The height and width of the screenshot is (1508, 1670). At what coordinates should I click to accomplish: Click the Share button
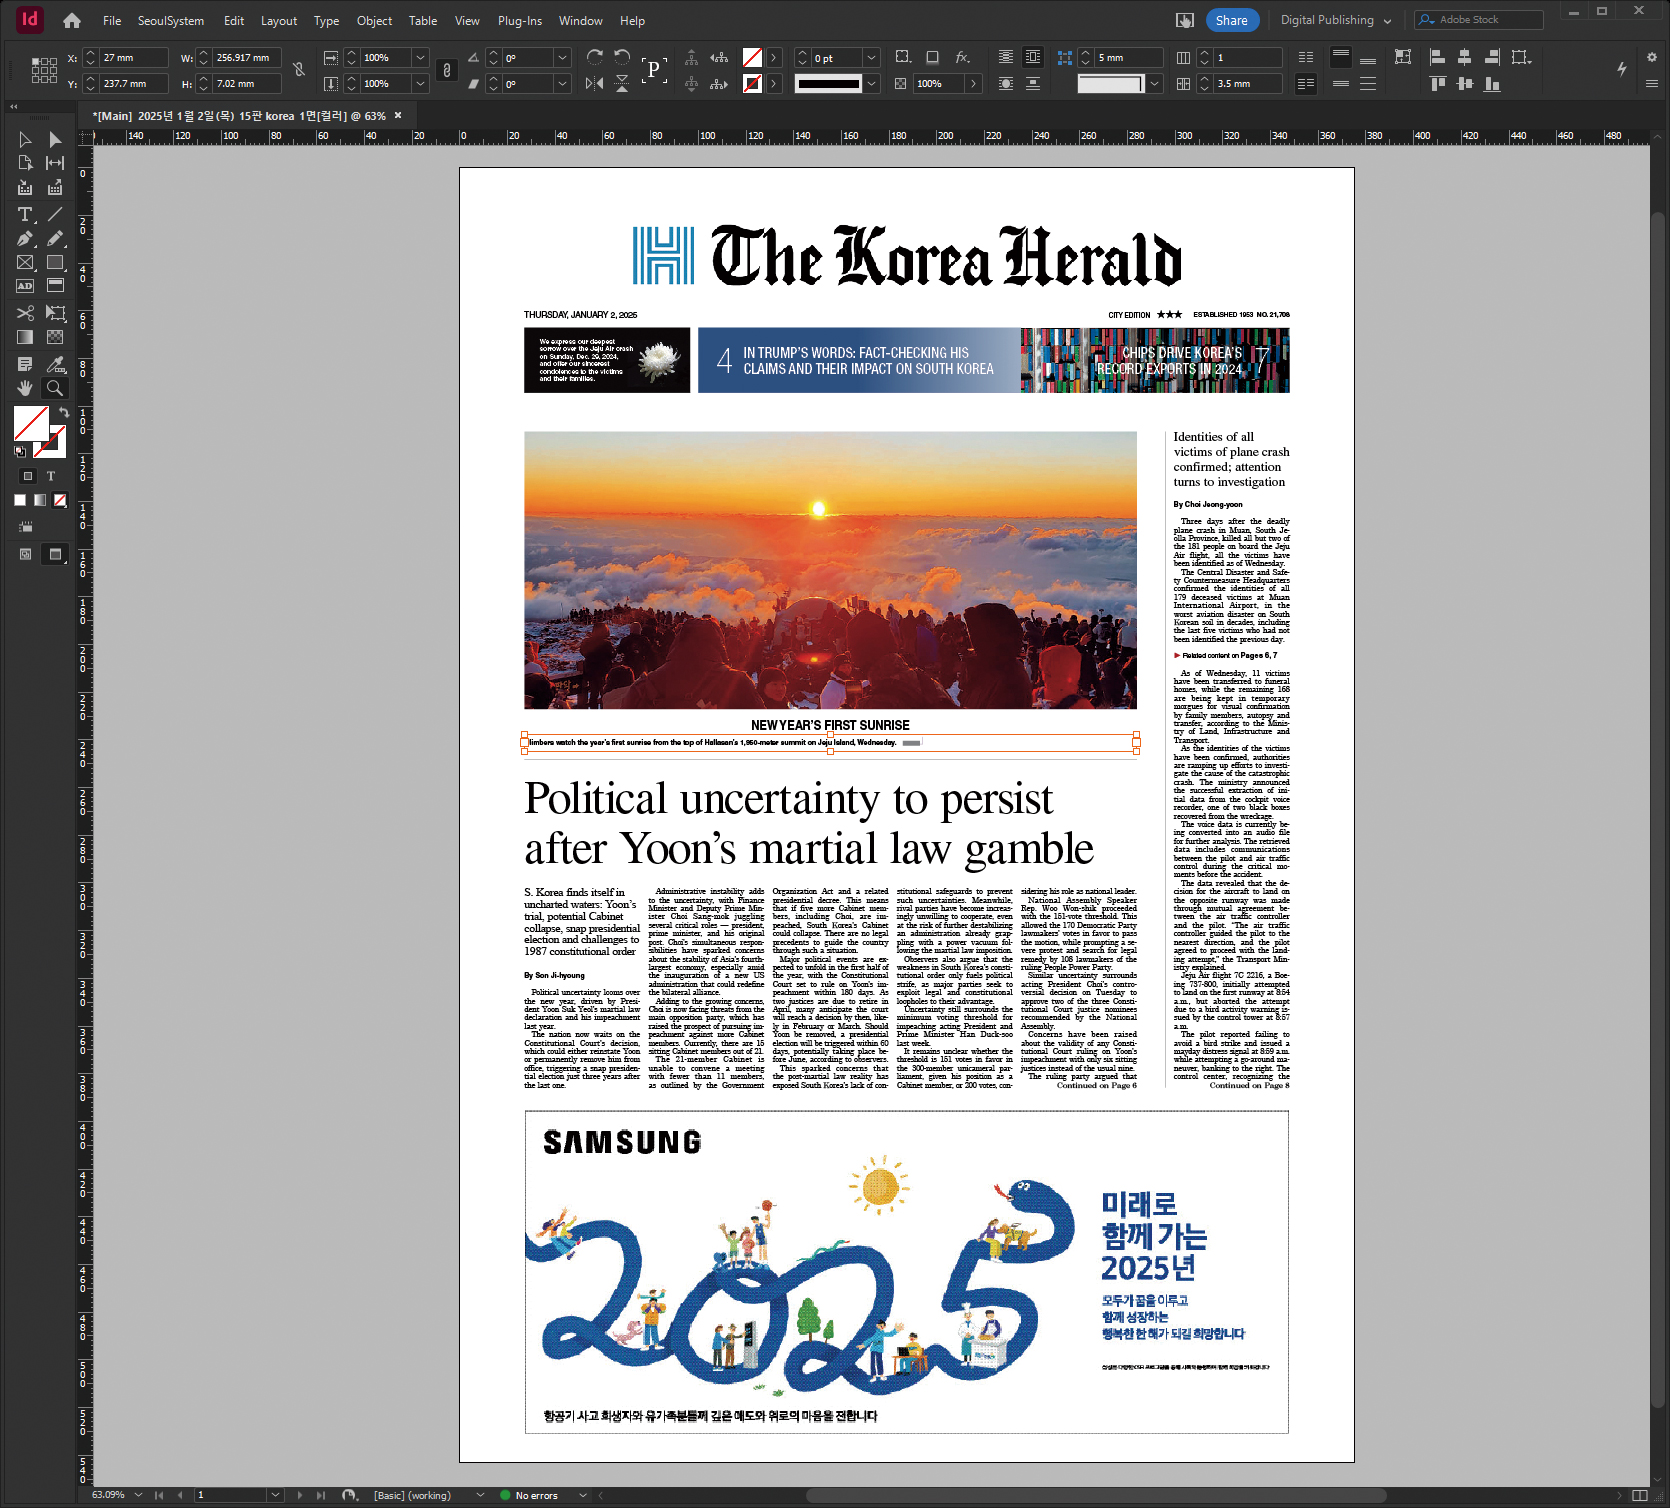[x=1231, y=20]
